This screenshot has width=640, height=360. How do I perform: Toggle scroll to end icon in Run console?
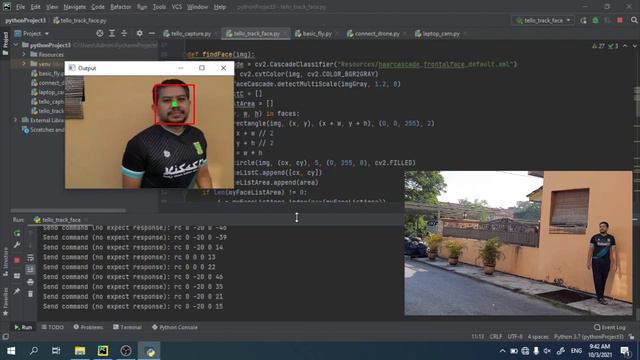click(31, 269)
